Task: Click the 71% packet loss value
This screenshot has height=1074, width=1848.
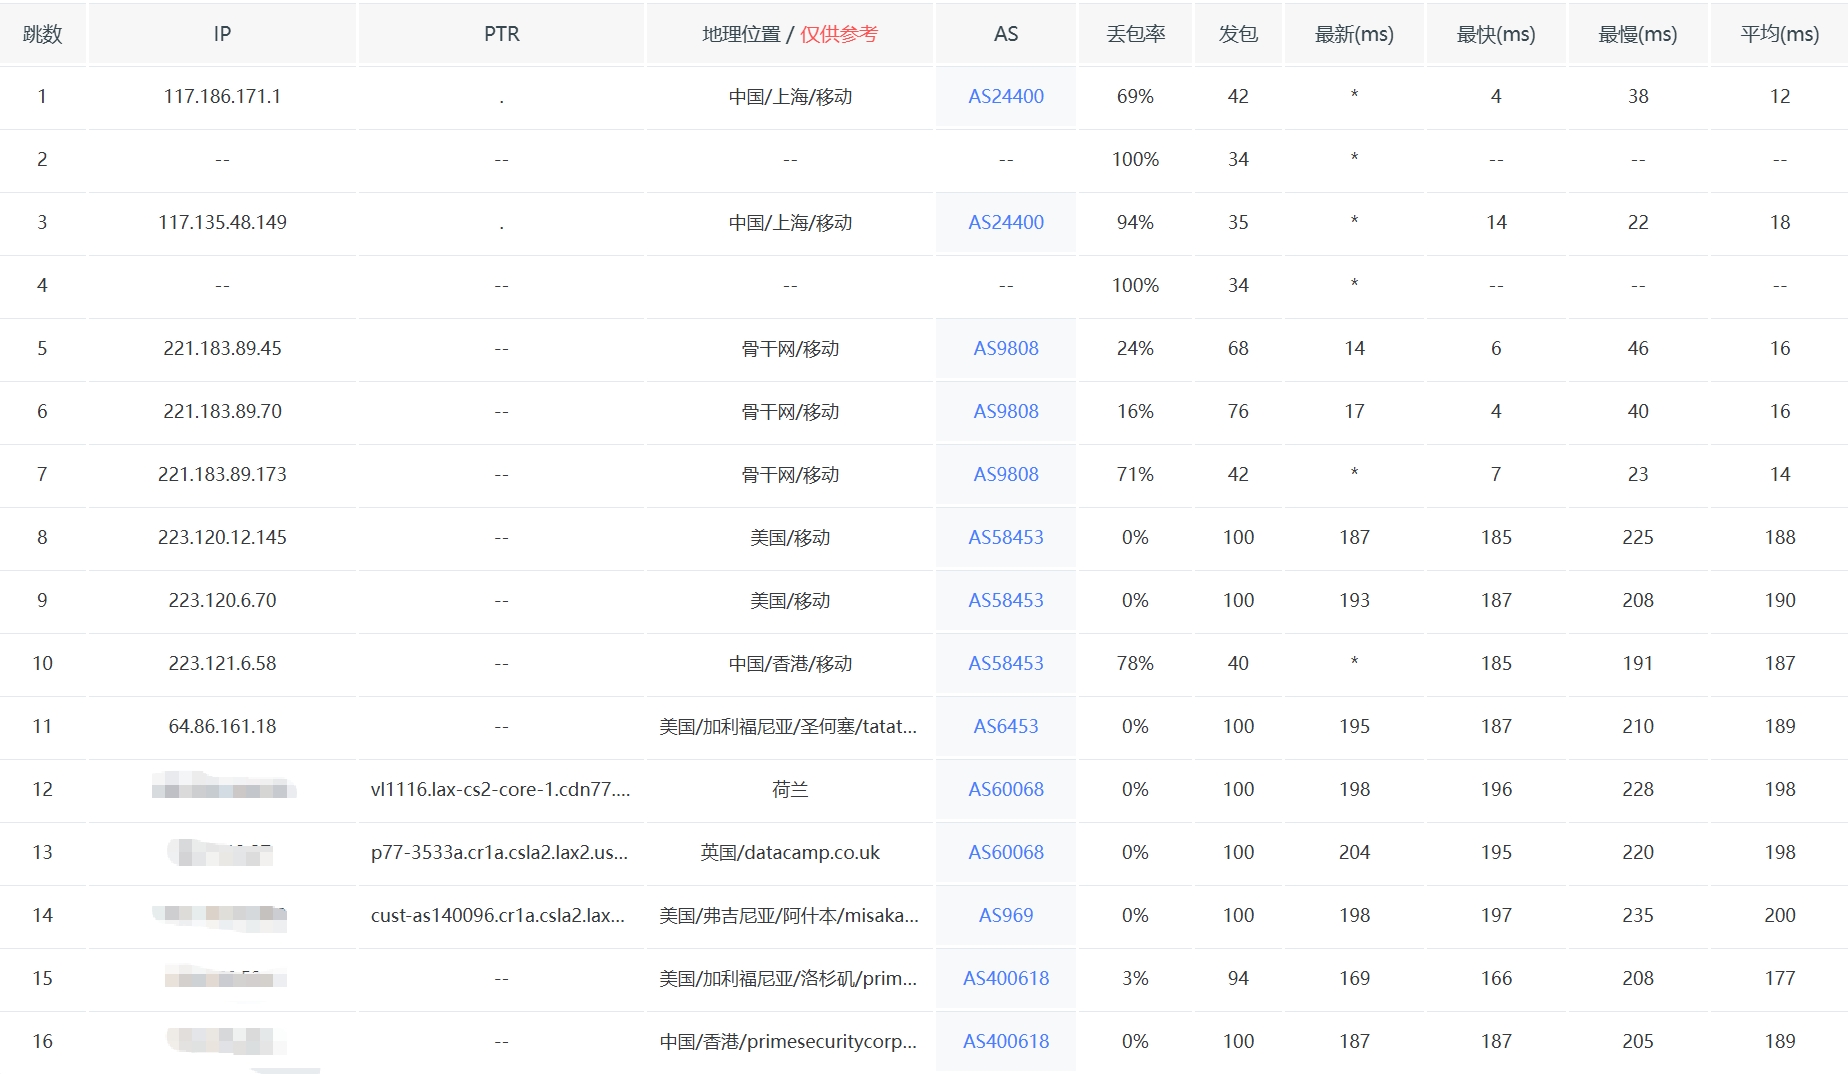Action: (x=1135, y=474)
